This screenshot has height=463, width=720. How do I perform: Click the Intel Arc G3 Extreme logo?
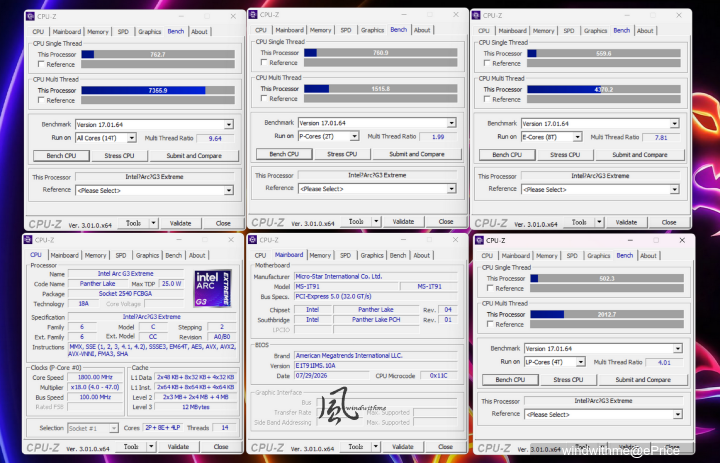(x=213, y=288)
